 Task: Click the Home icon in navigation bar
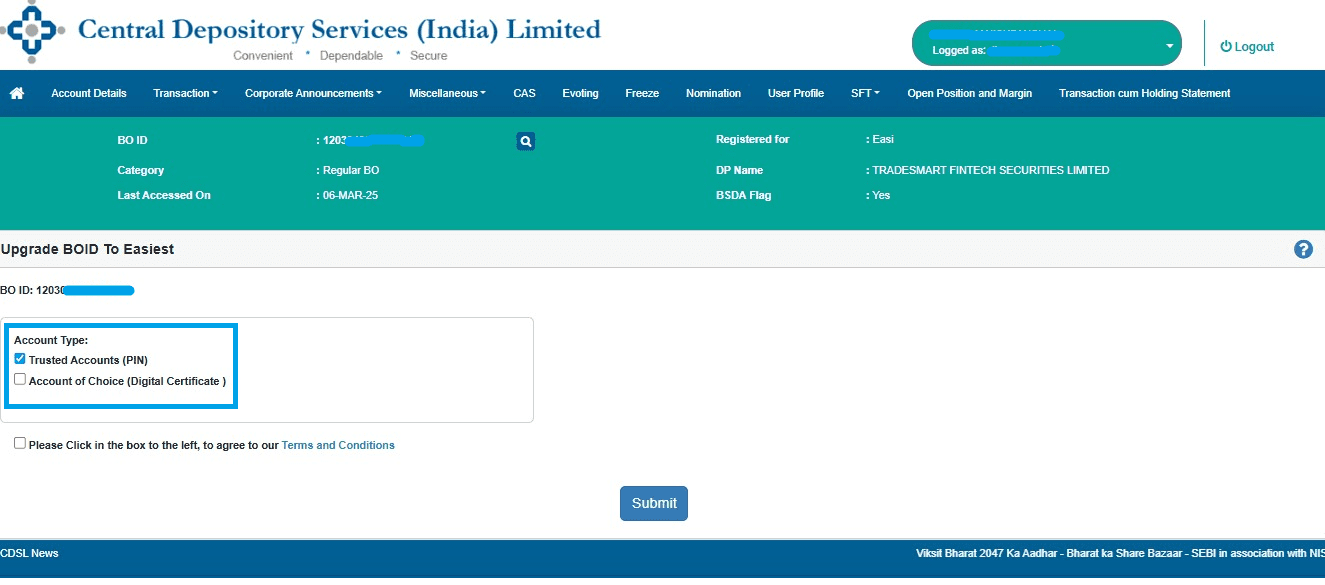click(x=16, y=93)
